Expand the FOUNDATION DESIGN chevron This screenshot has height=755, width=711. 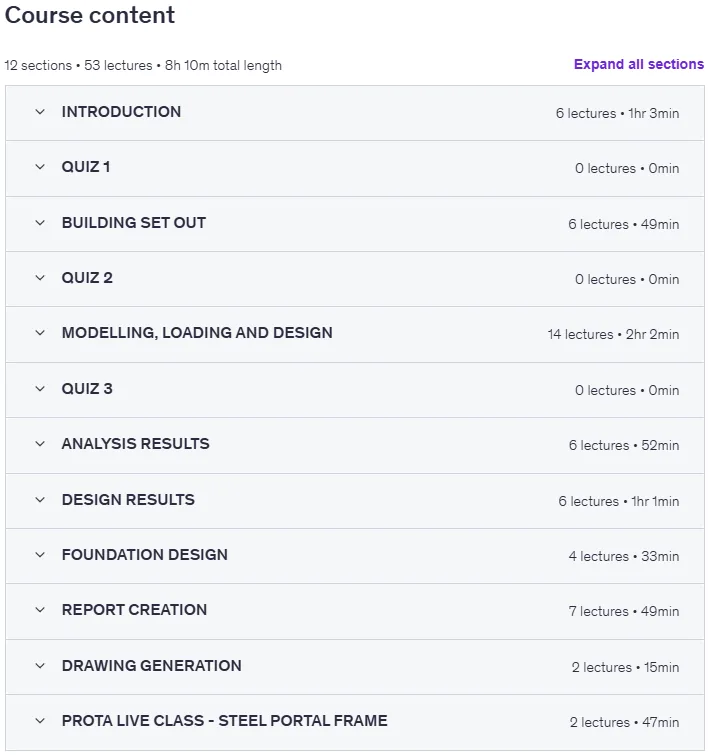[40, 555]
